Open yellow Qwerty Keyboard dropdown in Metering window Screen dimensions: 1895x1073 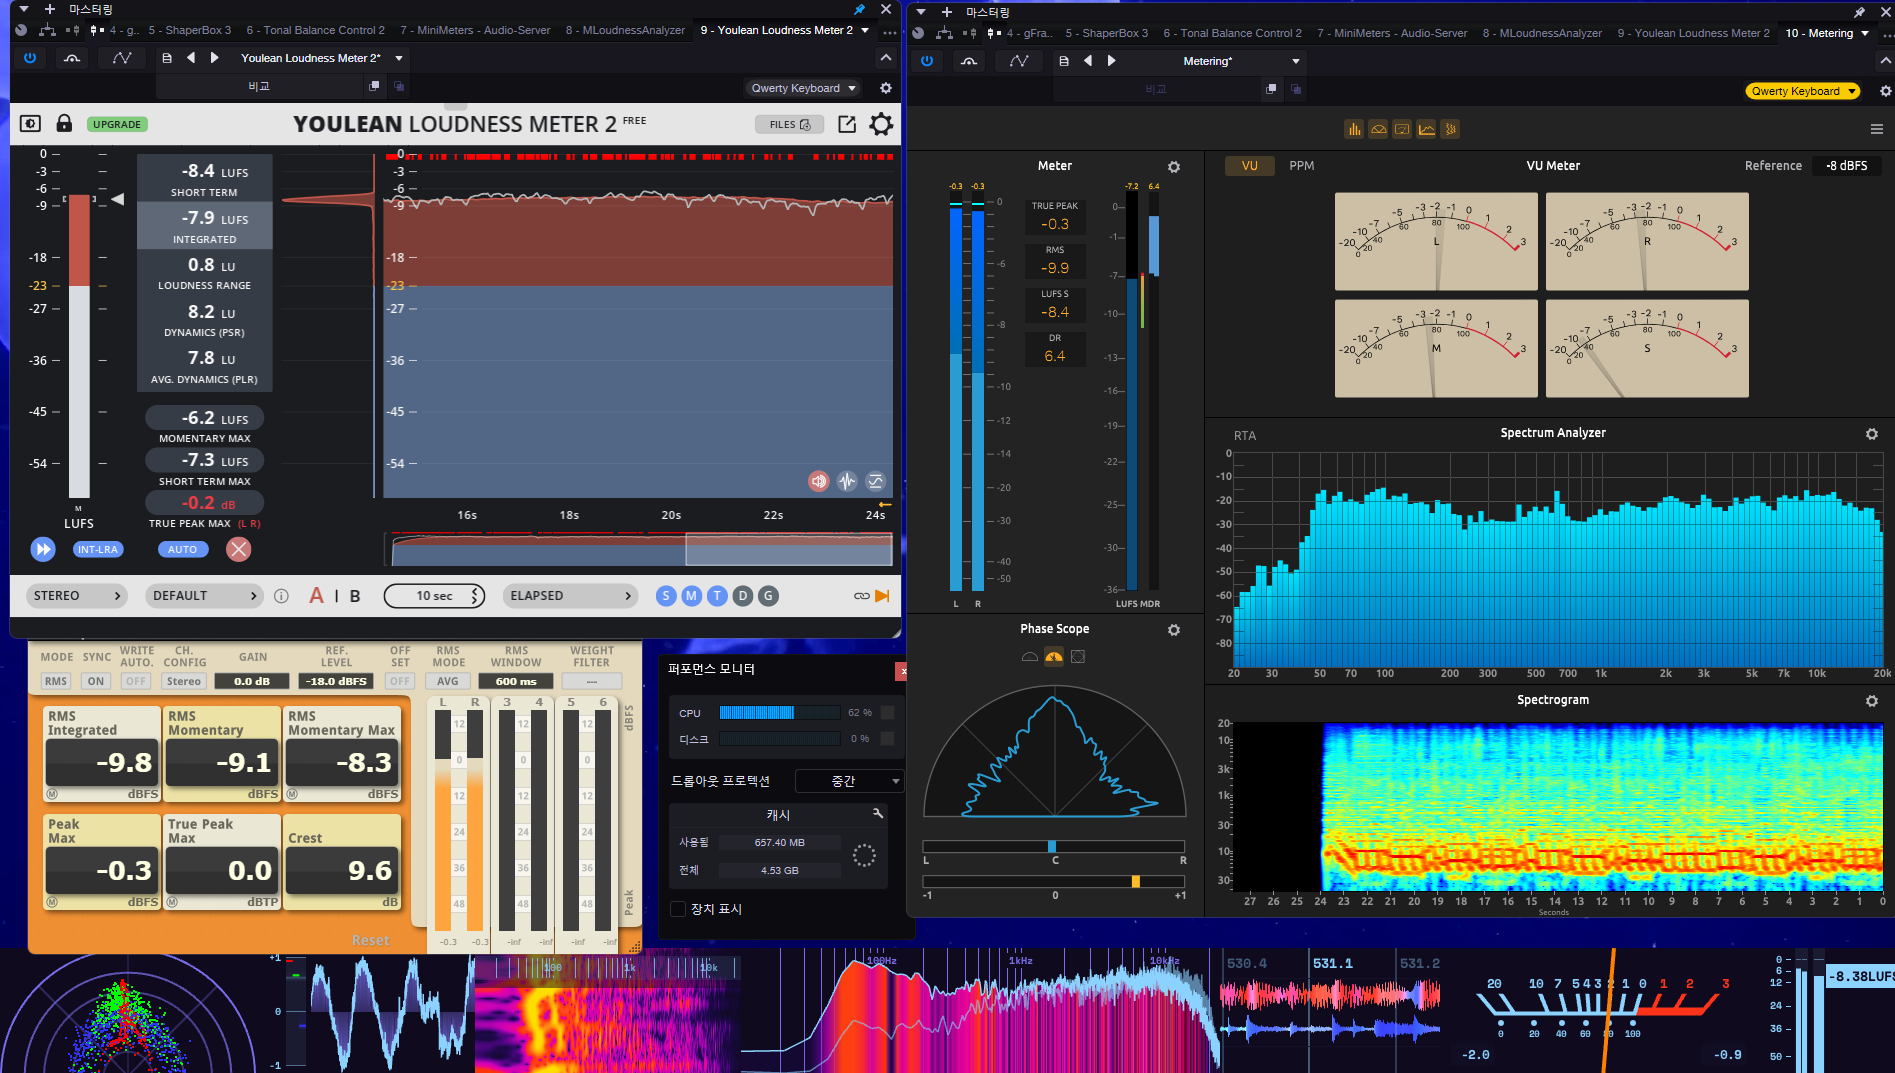point(1803,91)
